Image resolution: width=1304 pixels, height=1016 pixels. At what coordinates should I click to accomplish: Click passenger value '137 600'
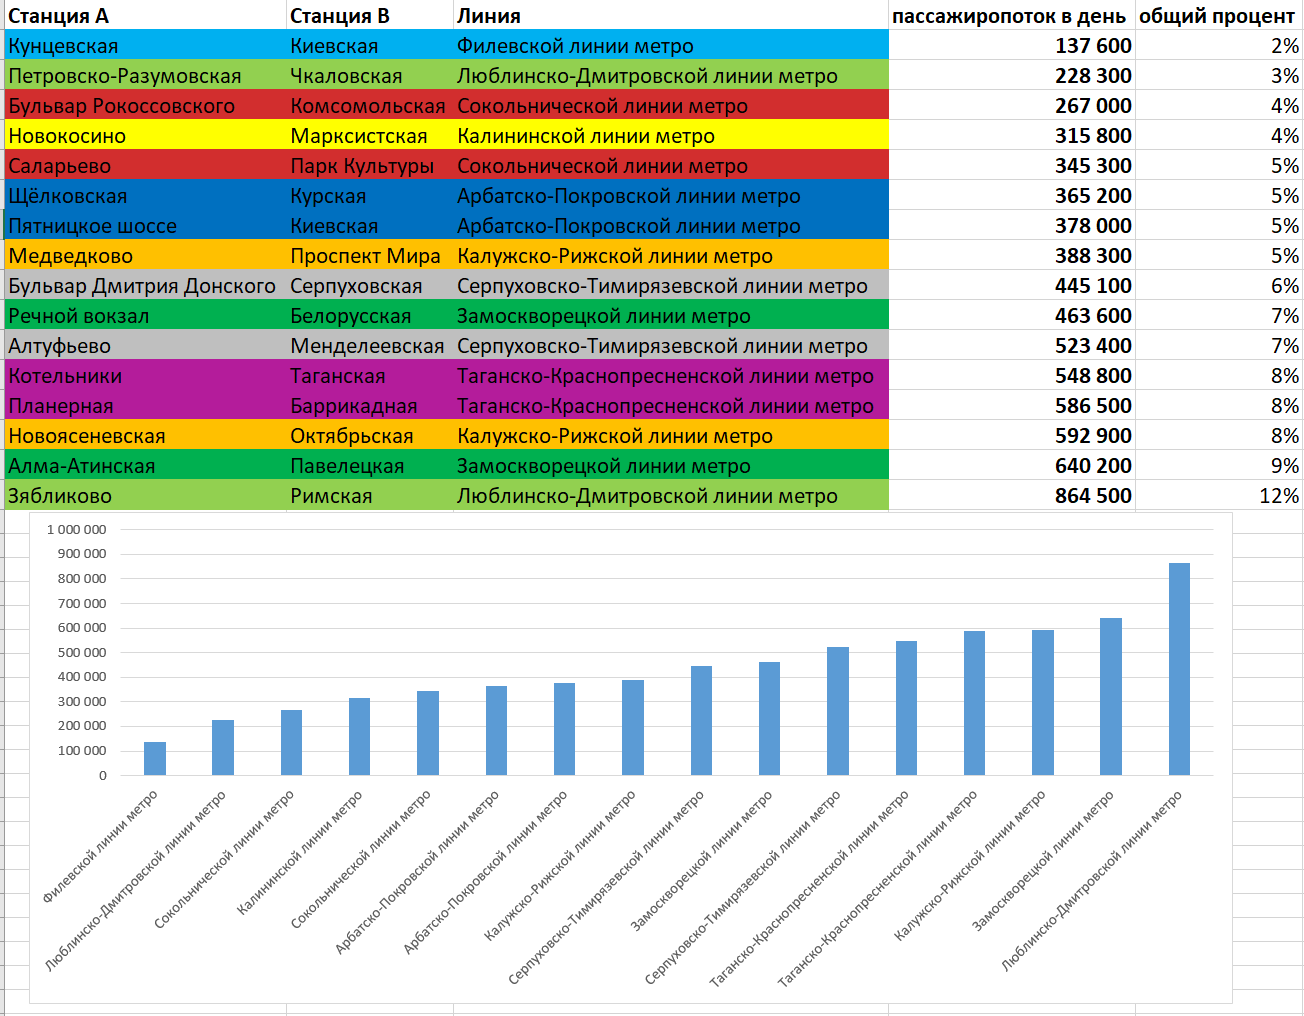(x=1011, y=45)
